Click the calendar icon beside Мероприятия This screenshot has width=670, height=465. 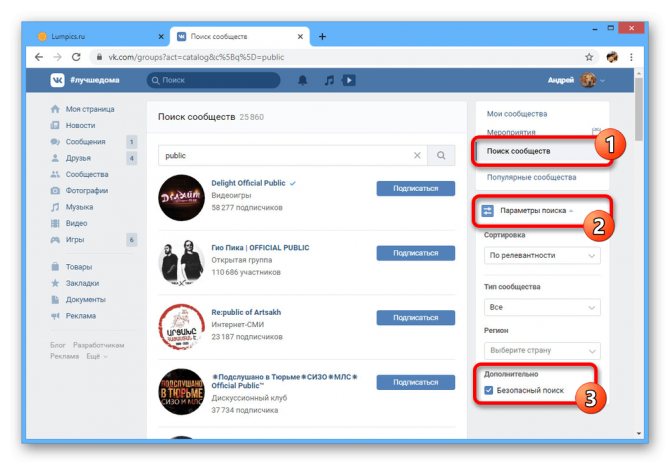[596, 131]
